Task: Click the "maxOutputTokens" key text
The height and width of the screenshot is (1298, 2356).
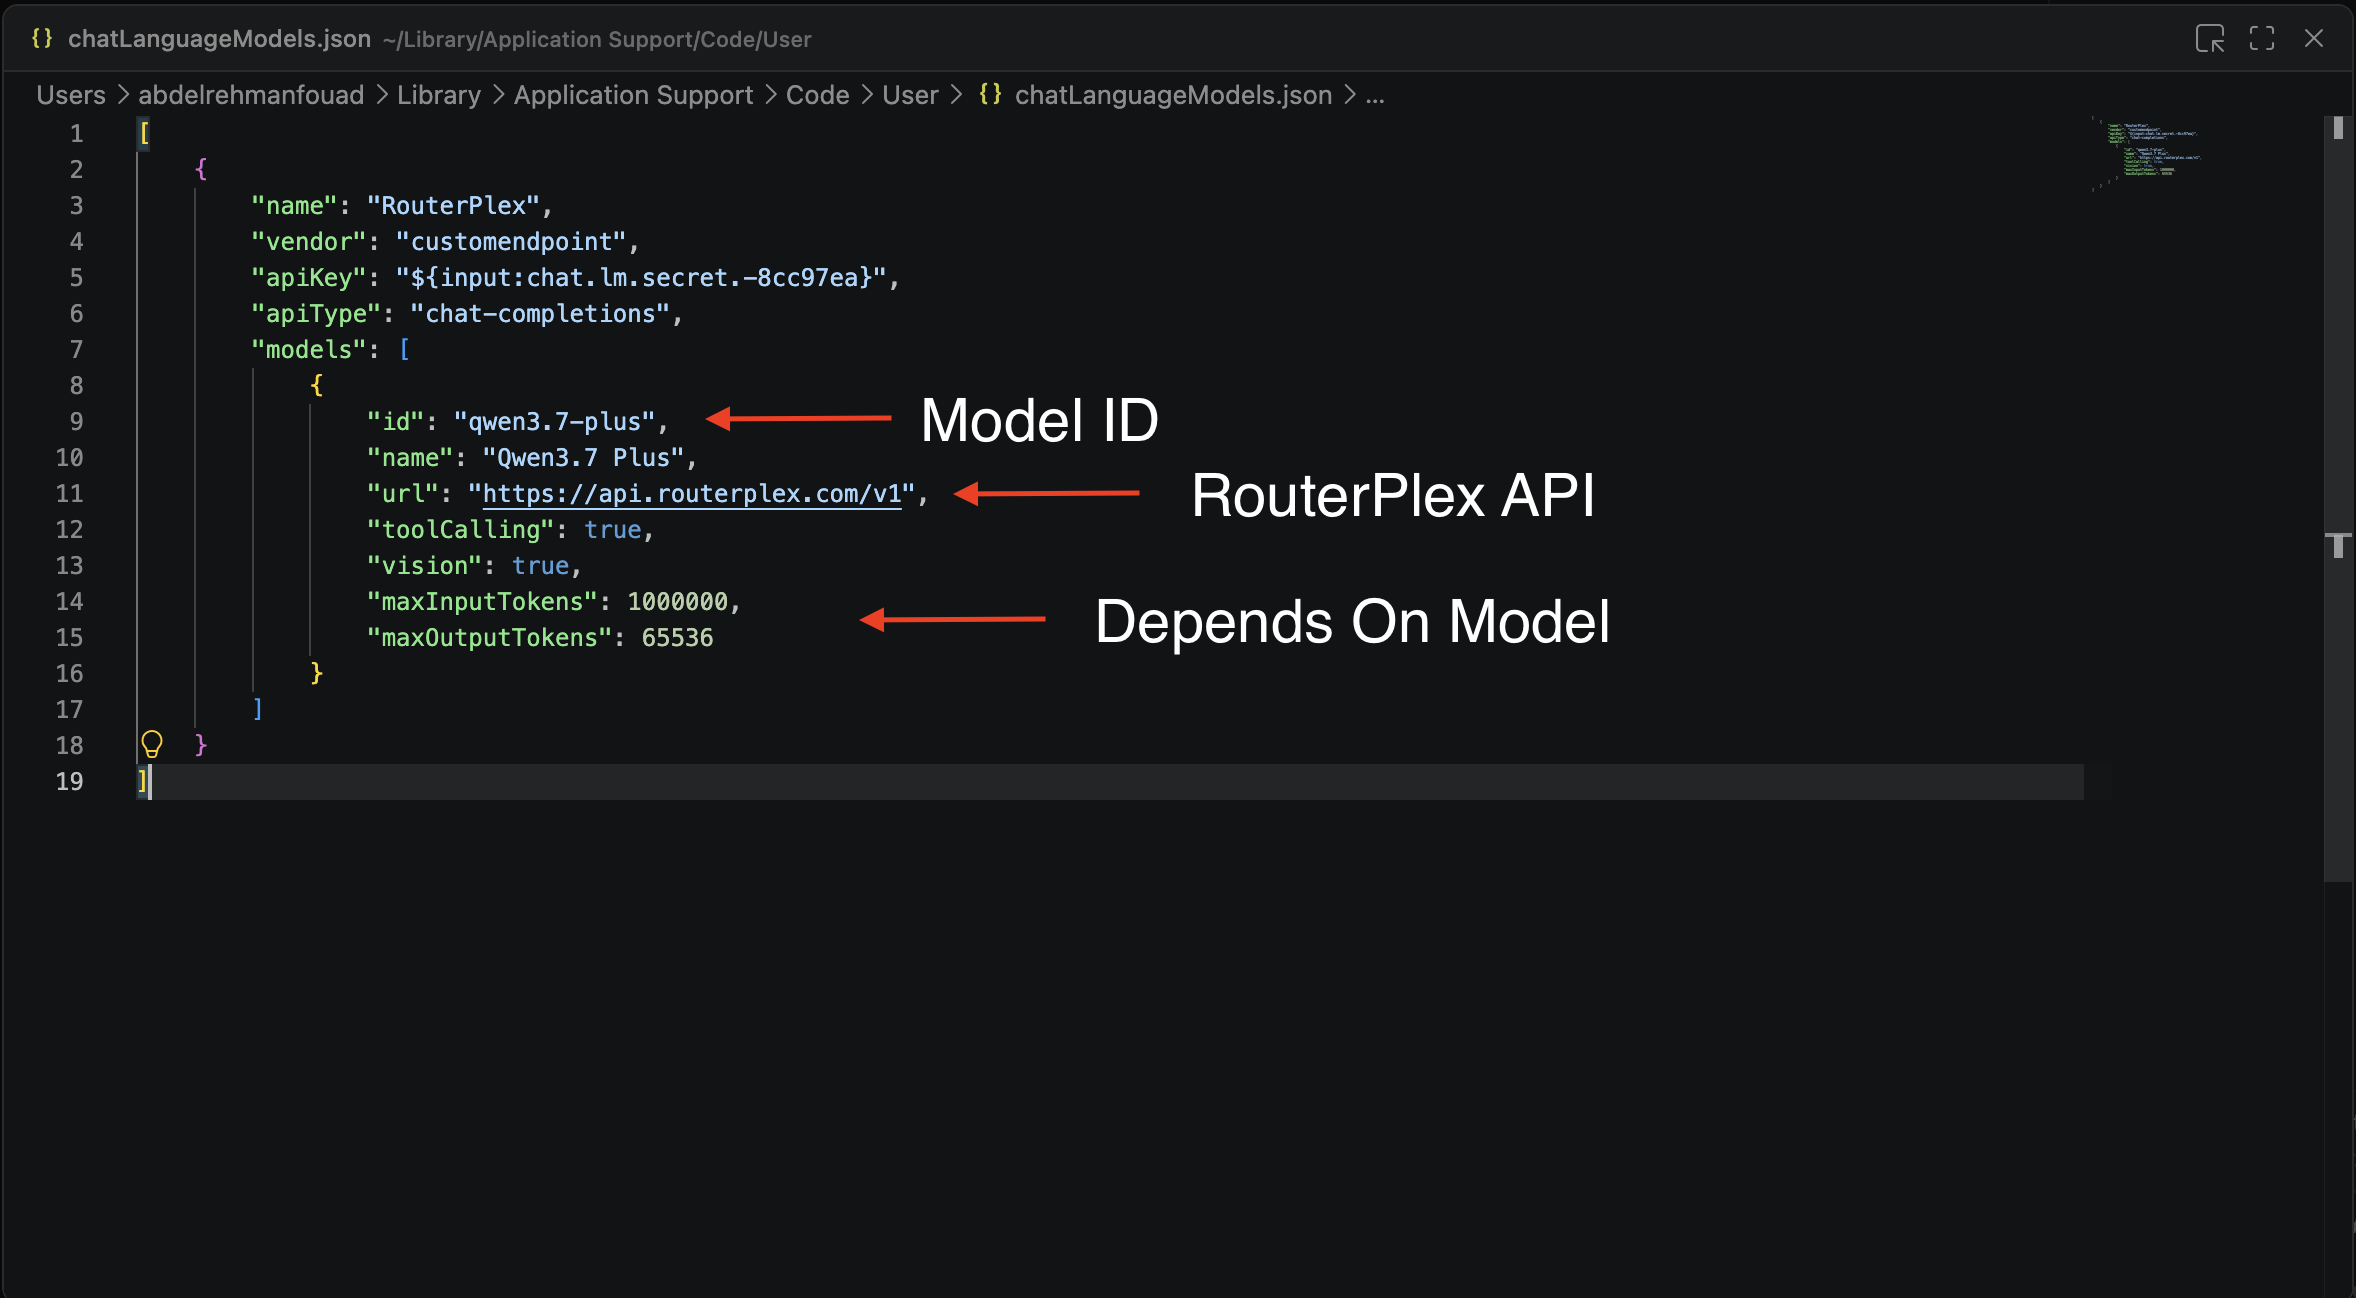Action: click(490, 637)
